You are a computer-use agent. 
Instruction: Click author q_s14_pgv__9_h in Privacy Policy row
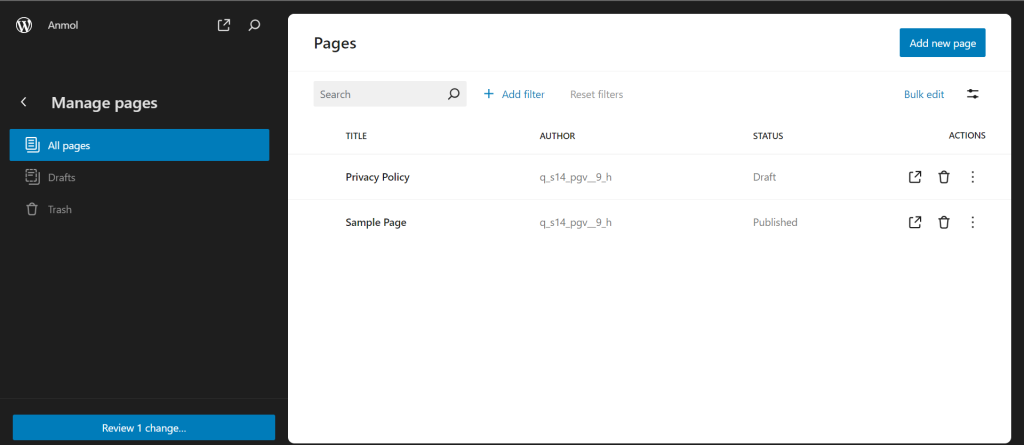[x=575, y=177]
